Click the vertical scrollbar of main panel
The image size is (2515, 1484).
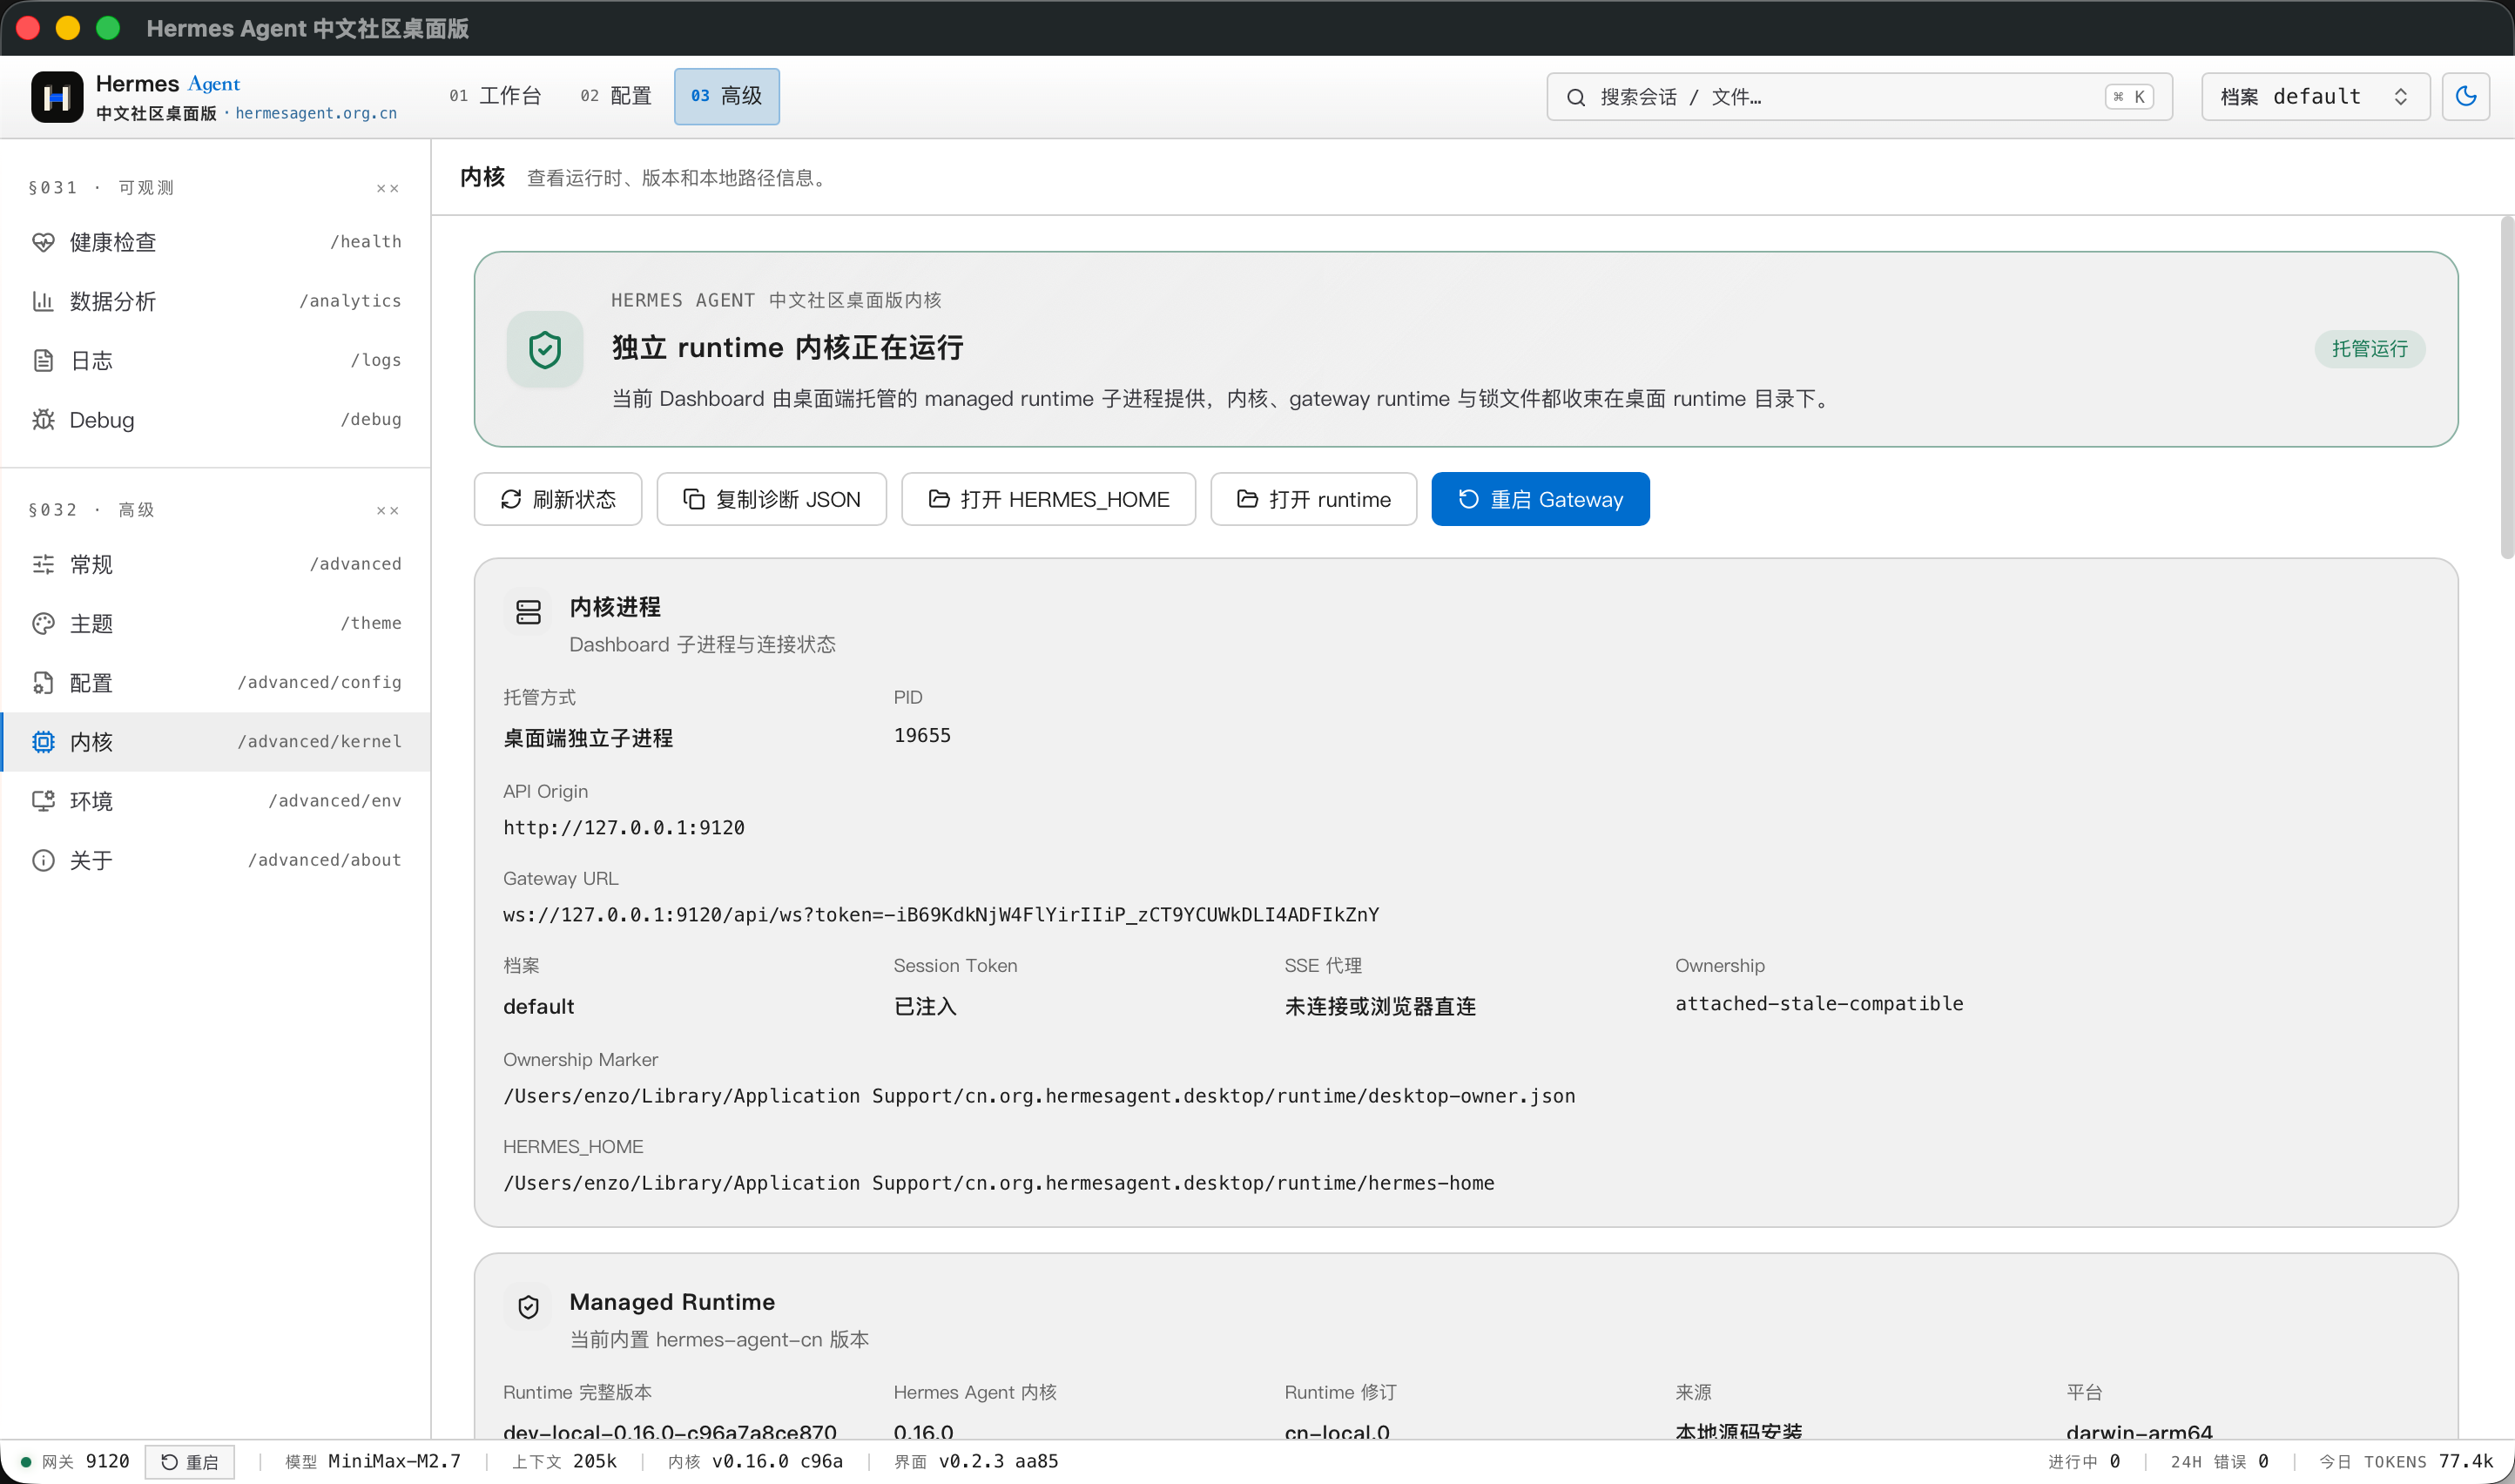tap(2506, 388)
